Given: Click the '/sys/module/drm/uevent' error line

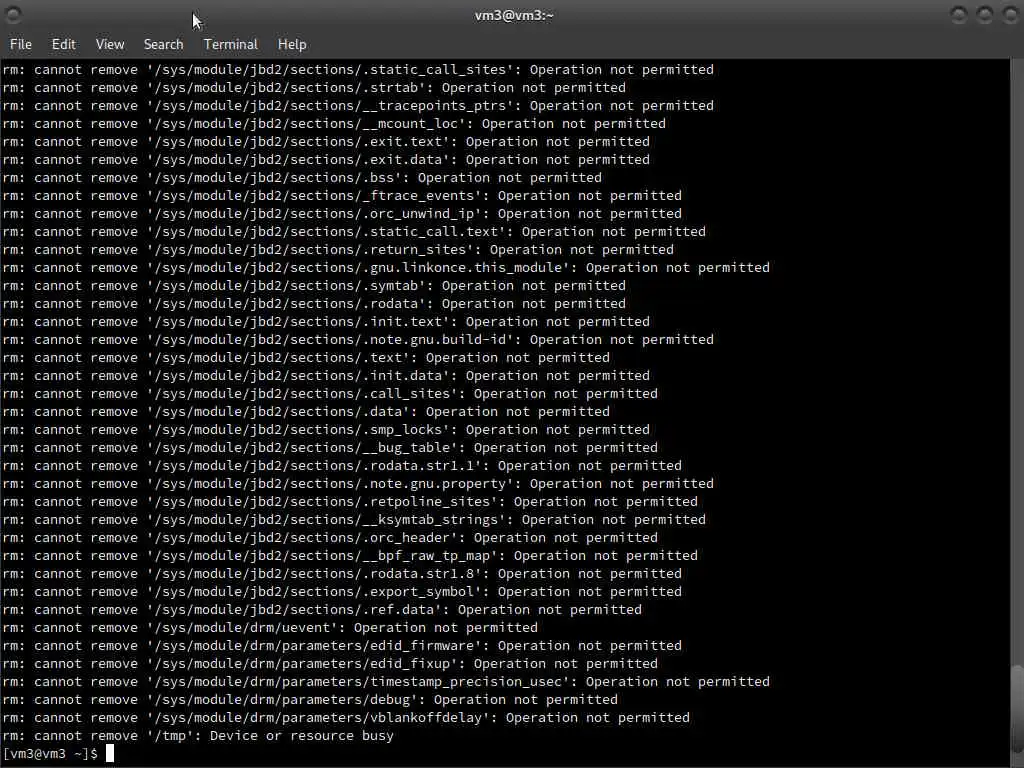Looking at the screenshot, I should (270, 628).
